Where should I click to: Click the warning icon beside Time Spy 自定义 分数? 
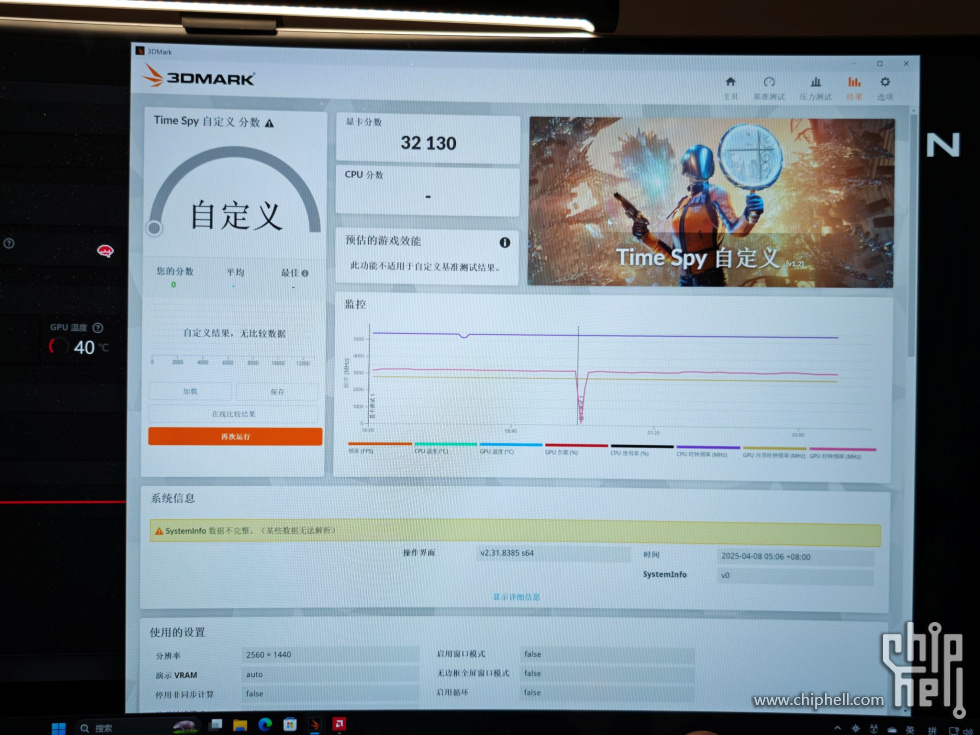pos(269,123)
